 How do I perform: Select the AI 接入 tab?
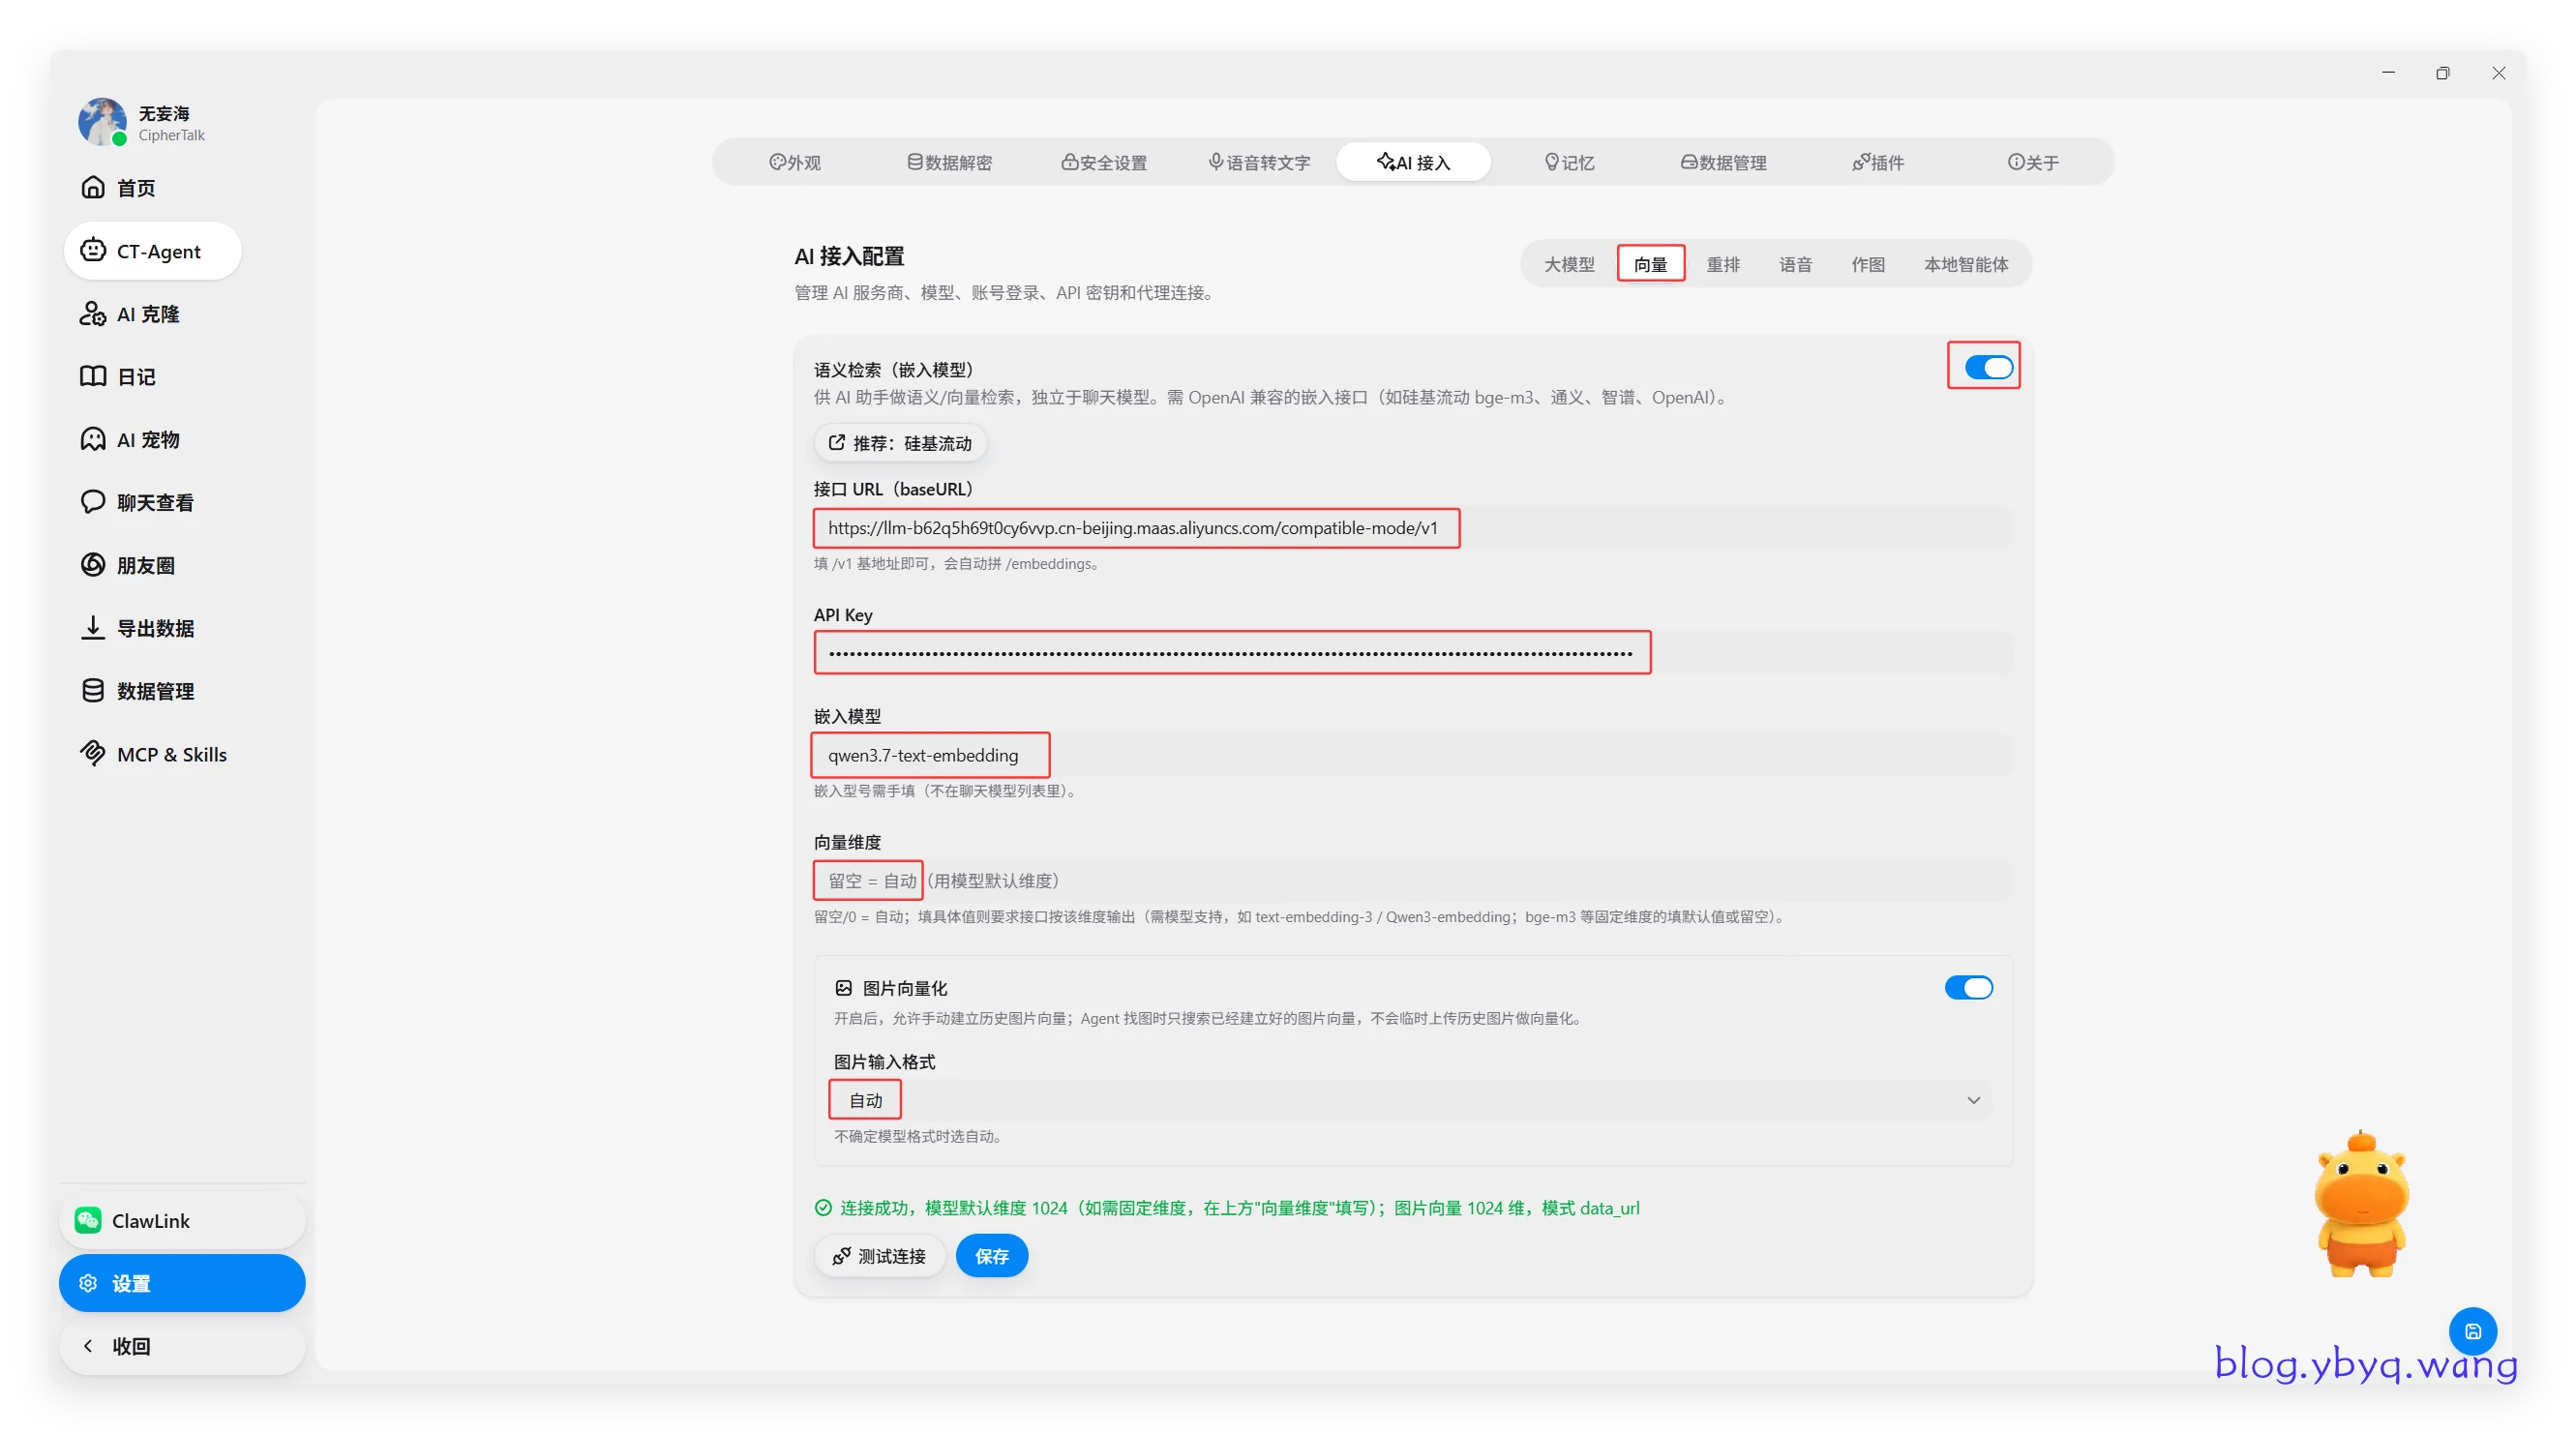coord(1413,162)
